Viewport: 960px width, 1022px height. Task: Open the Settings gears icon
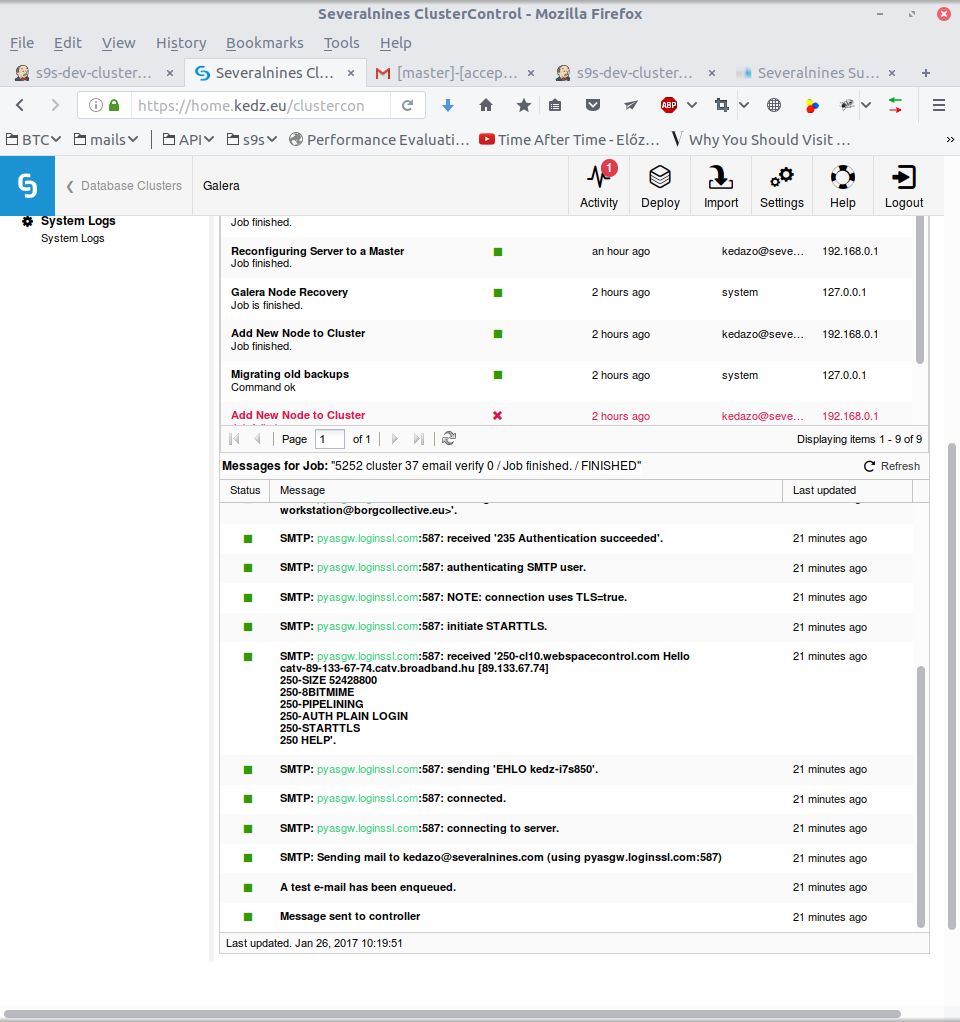coord(781,186)
